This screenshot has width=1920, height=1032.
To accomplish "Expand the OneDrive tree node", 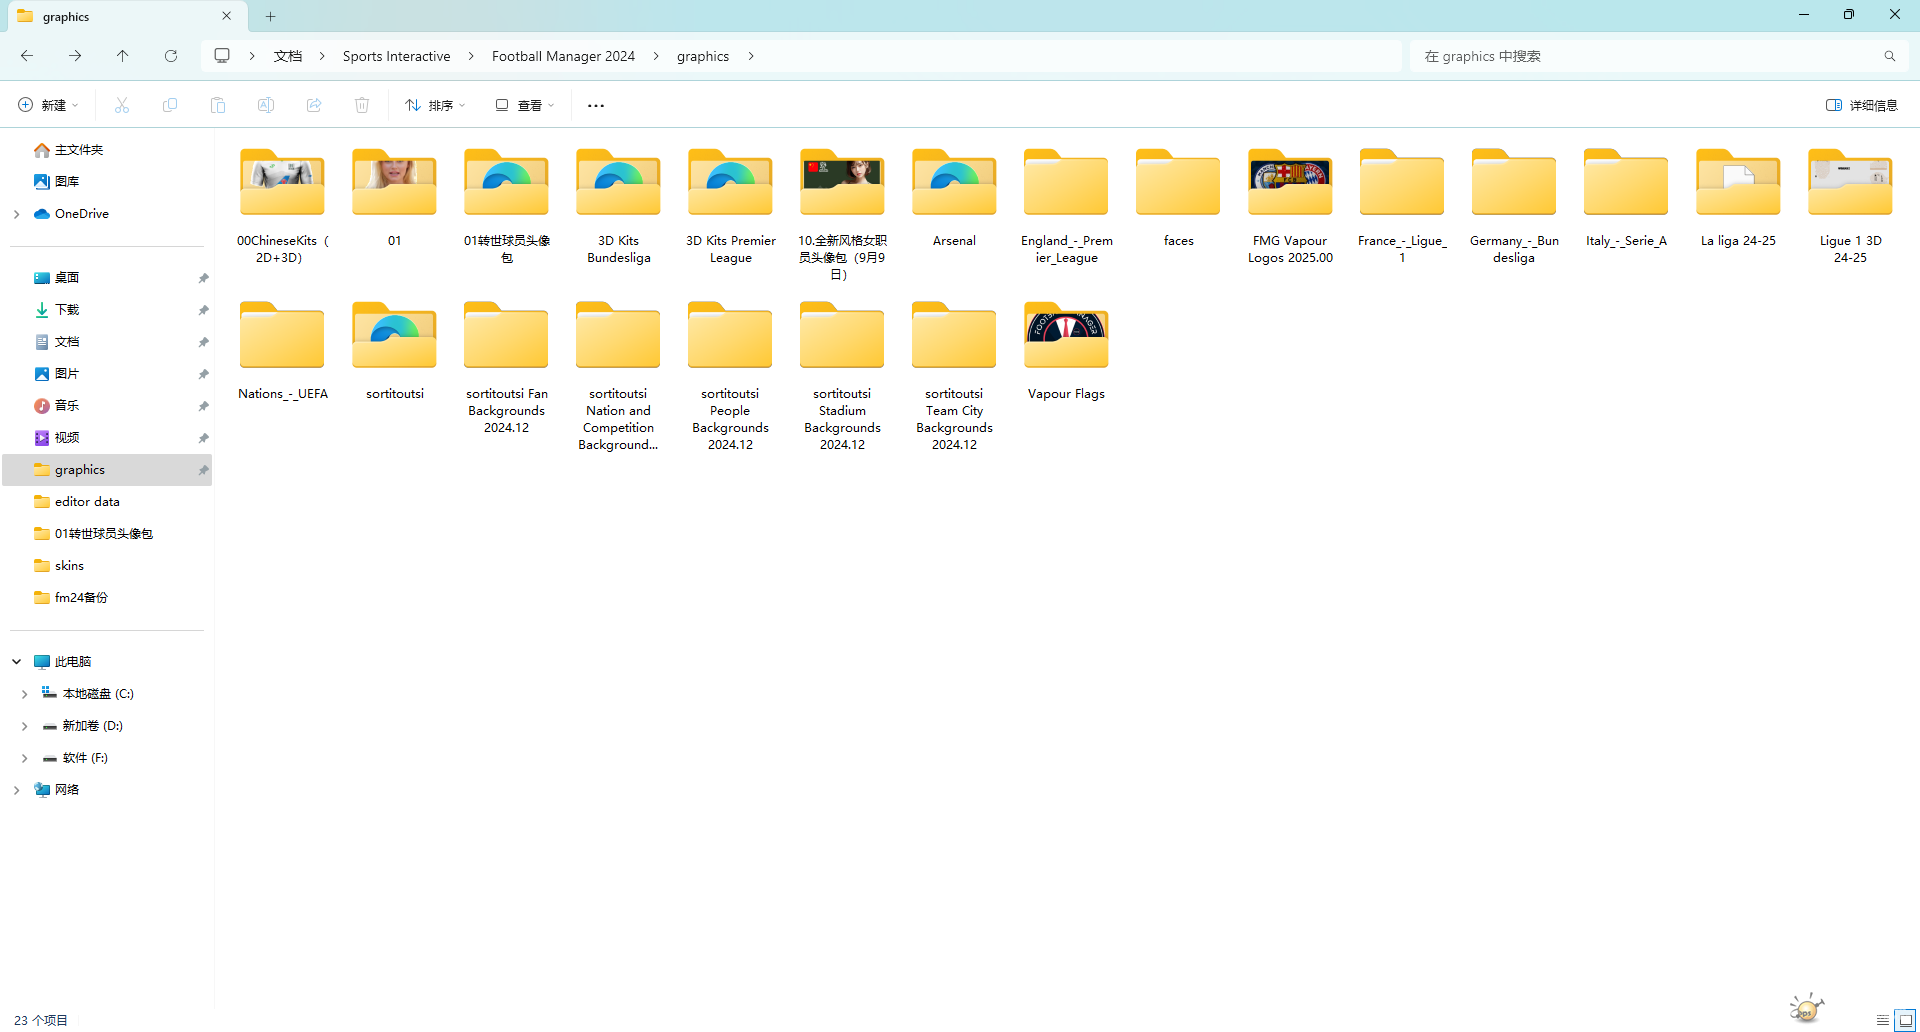I will tap(16, 214).
